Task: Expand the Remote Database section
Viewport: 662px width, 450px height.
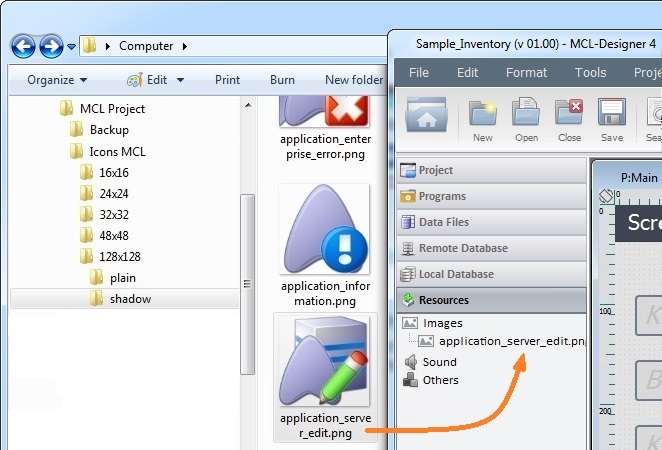Action: [462, 248]
